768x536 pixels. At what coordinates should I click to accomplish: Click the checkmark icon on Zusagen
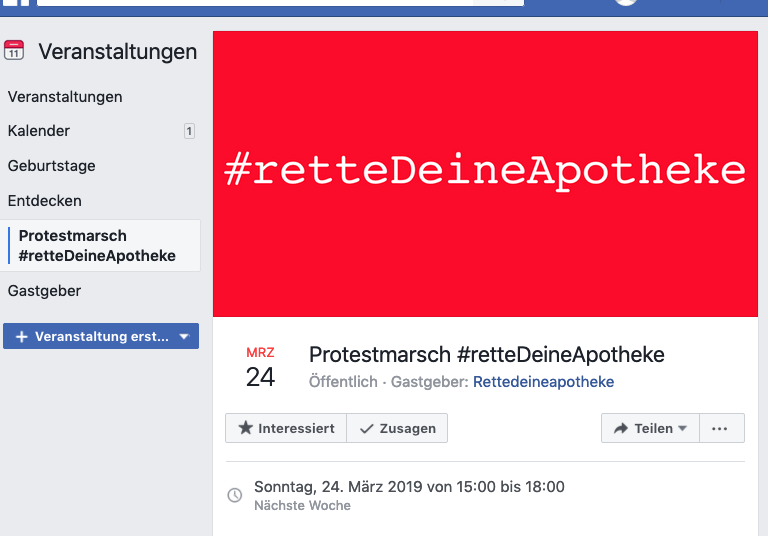pyautogui.click(x=366, y=428)
